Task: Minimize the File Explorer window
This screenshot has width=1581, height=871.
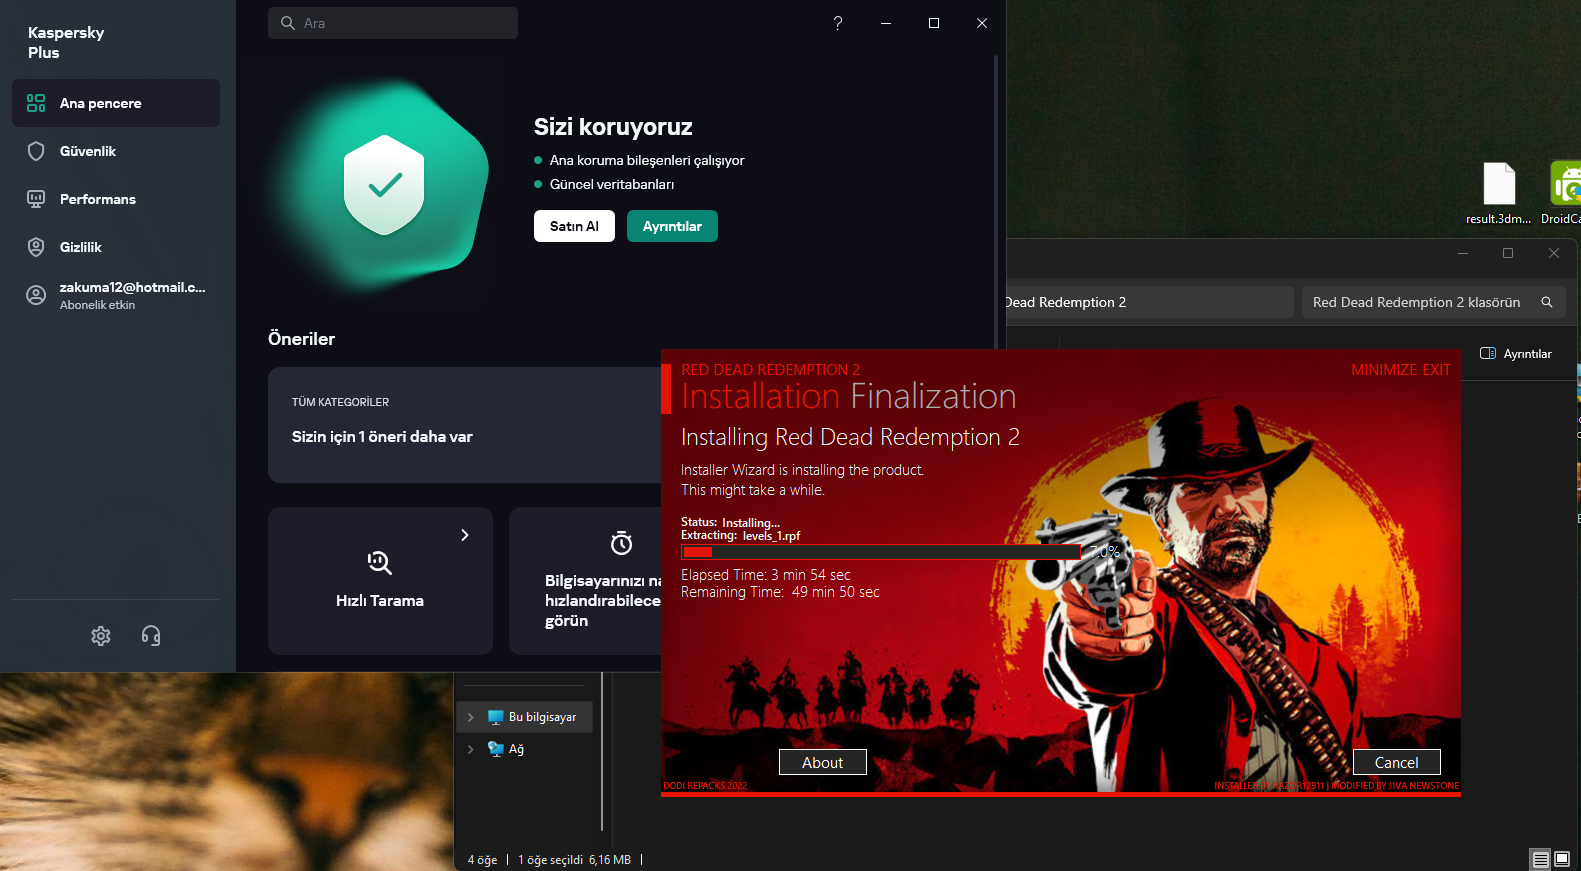Action: 1463,254
